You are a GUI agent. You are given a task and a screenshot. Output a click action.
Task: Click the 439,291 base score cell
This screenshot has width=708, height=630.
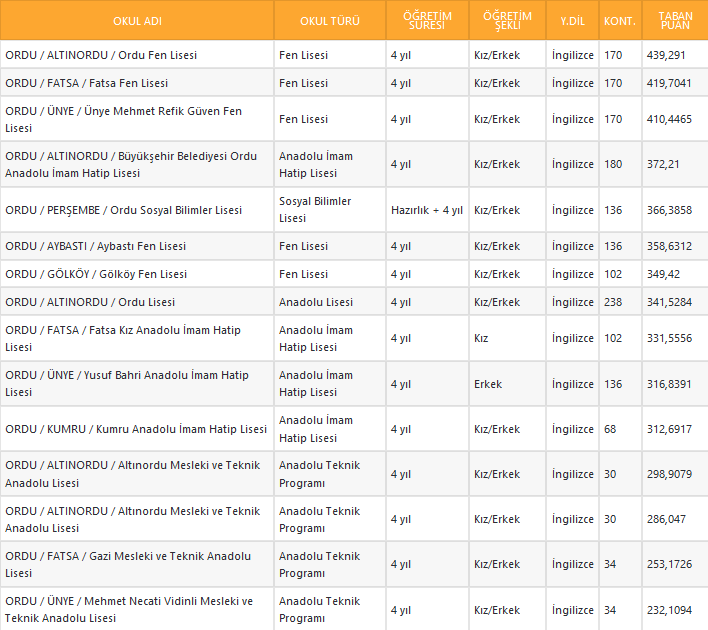pyautogui.click(x=666, y=55)
